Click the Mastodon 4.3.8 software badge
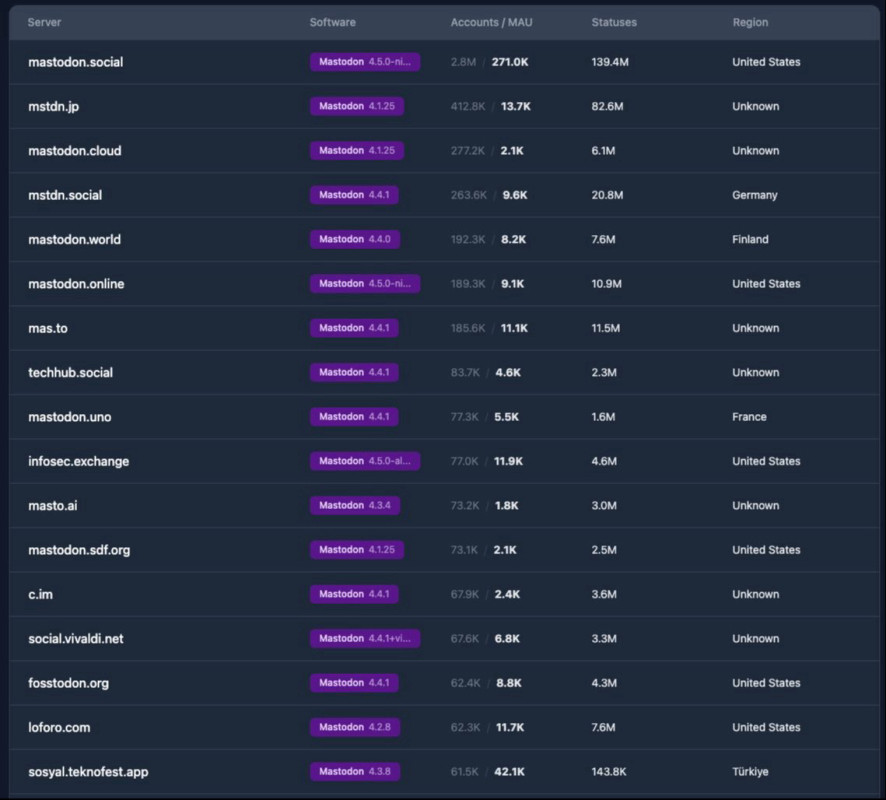The height and width of the screenshot is (800, 886). (355, 772)
